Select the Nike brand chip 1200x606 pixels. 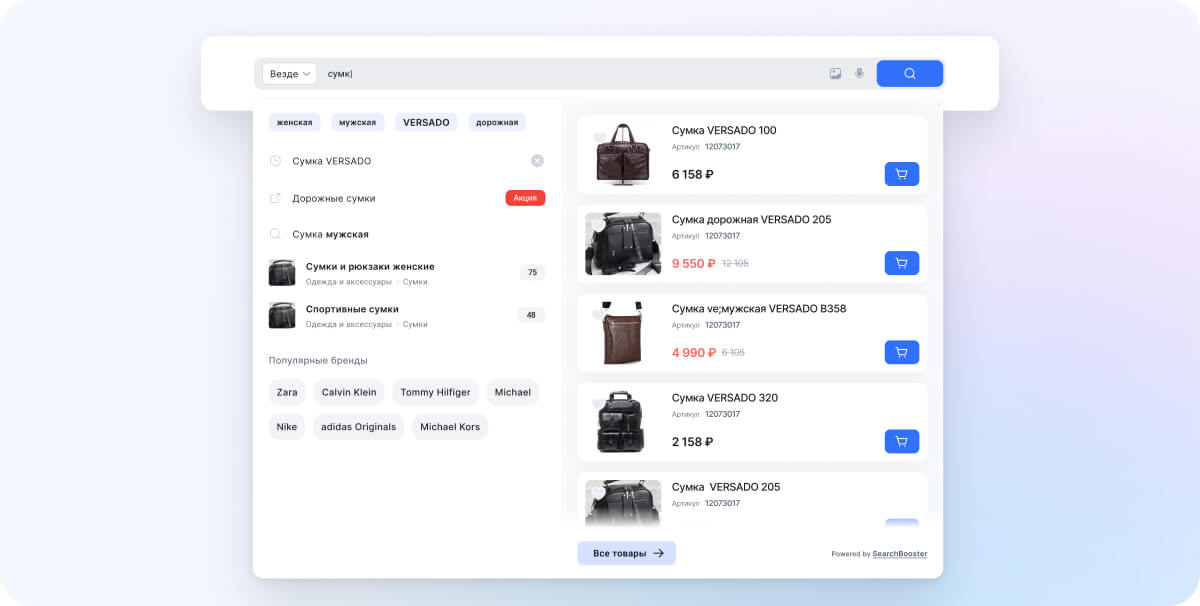287,427
